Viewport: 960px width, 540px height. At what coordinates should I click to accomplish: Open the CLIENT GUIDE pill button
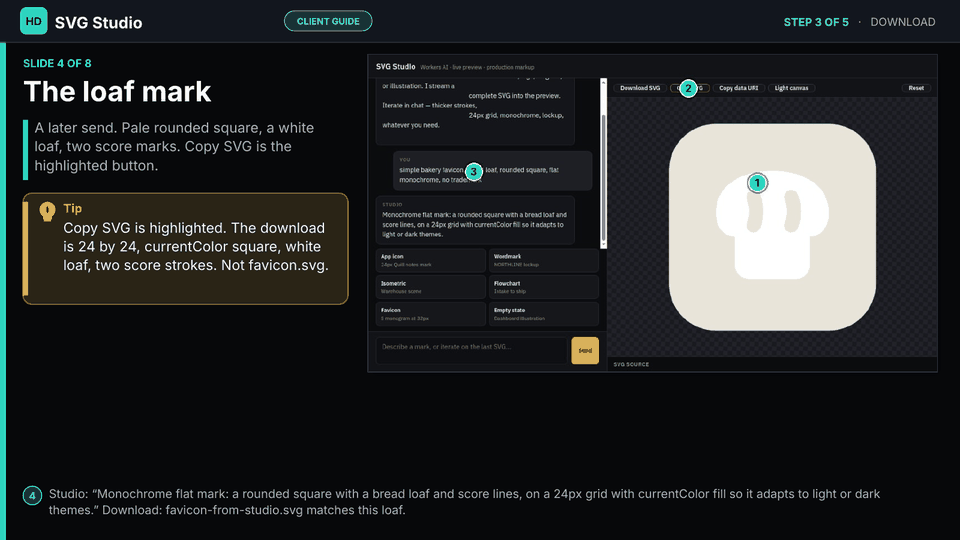328,21
